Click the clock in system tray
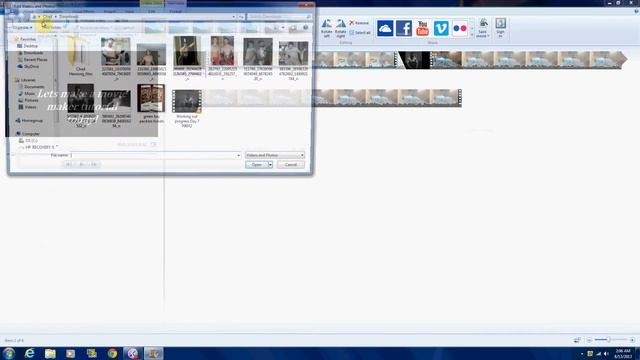Image resolution: width=640 pixels, height=360 pixels. [623, 353]
